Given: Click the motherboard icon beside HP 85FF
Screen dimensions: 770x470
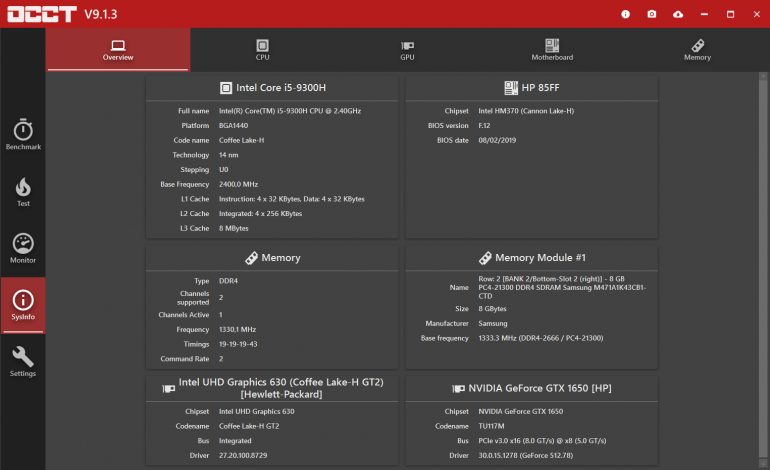Looking at the screenshot, I should tap(511, 88).
